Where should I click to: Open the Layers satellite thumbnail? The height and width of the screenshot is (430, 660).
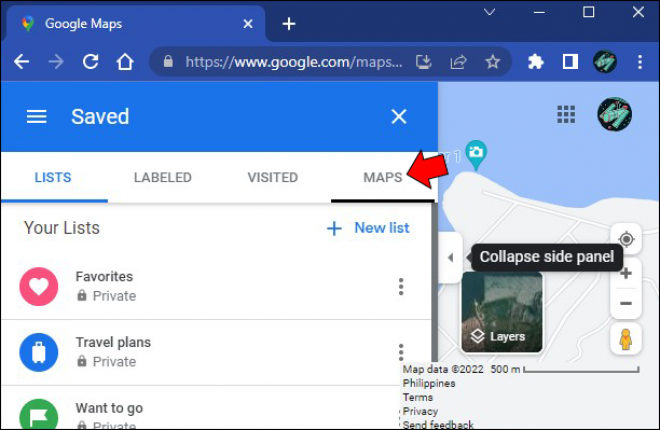tap(501, 312)
